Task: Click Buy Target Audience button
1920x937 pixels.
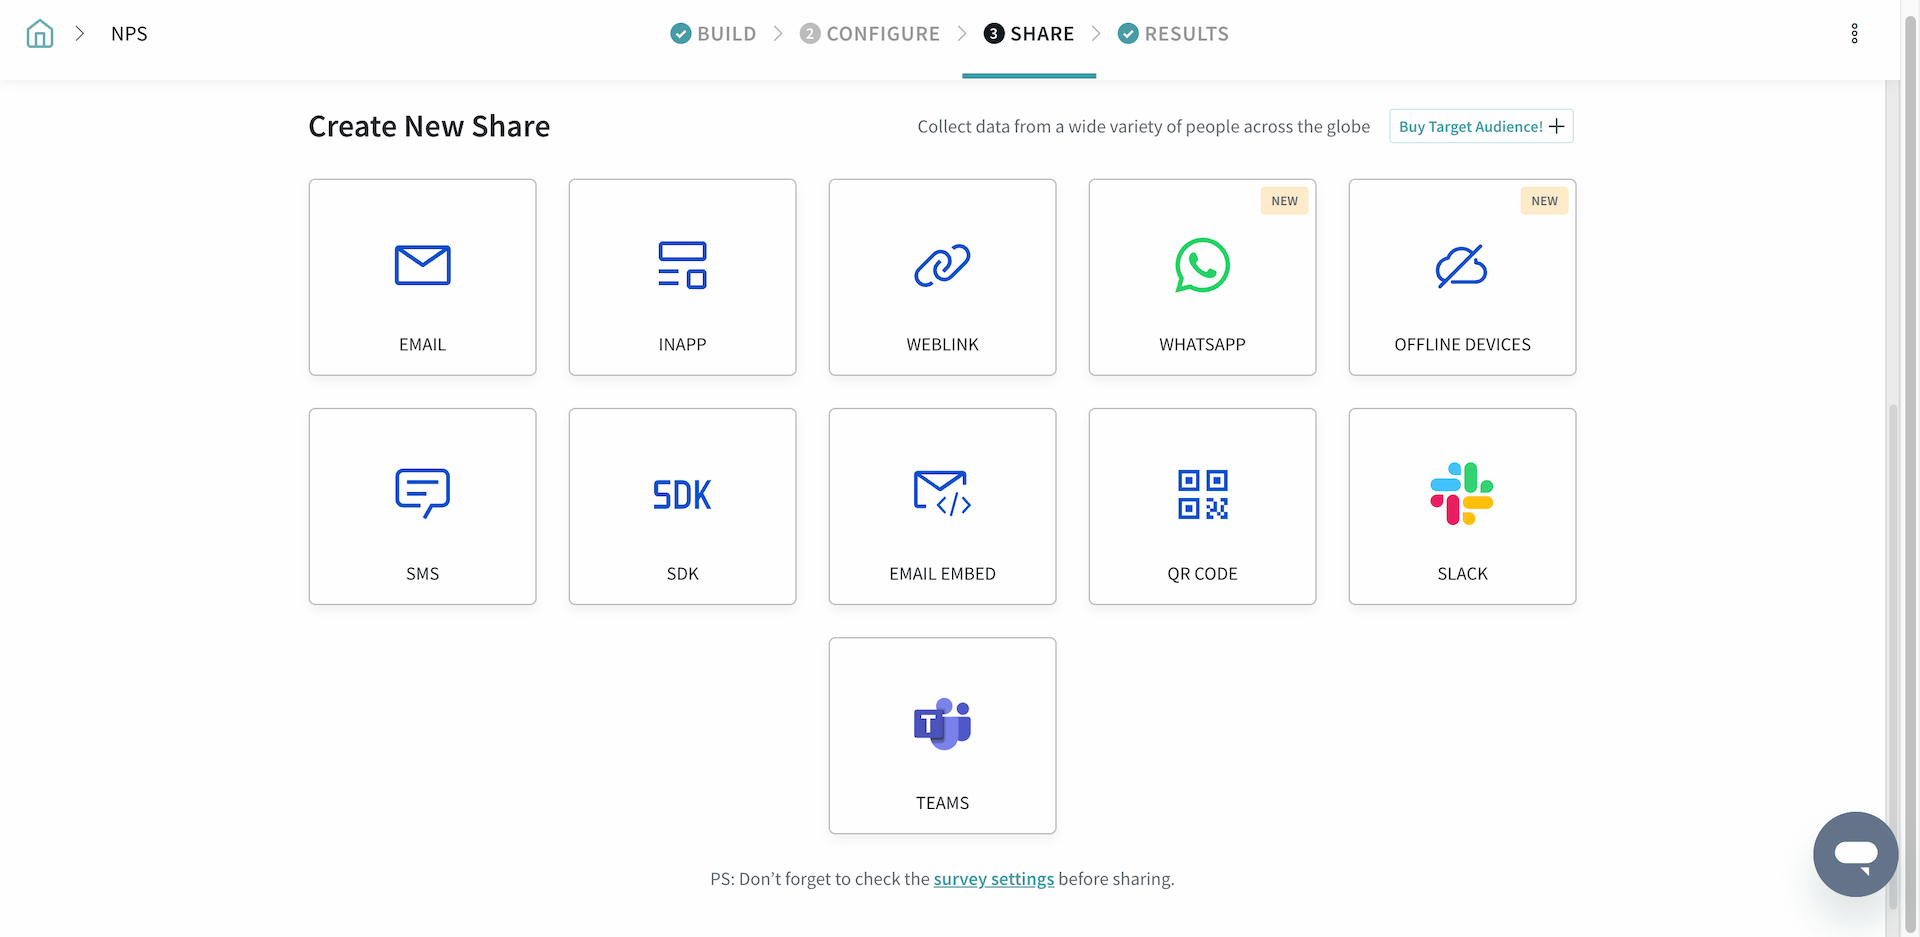Action: point(1480,127)
